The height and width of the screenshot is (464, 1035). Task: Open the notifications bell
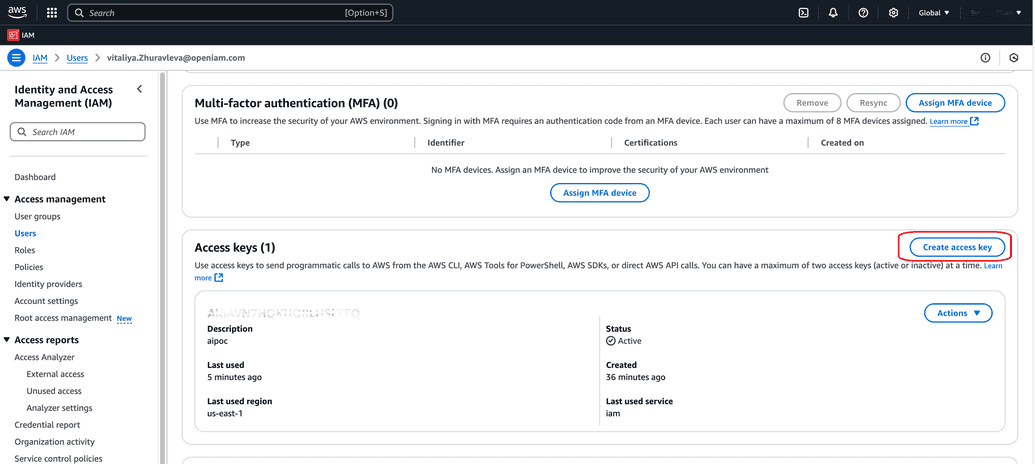pyautogui.click(x=833, y=13)
